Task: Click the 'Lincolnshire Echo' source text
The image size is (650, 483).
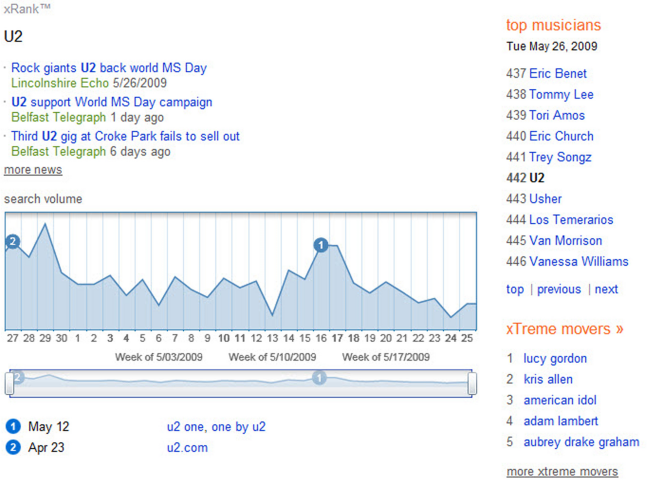Action: pyautogui.click(x=60, y=83)
